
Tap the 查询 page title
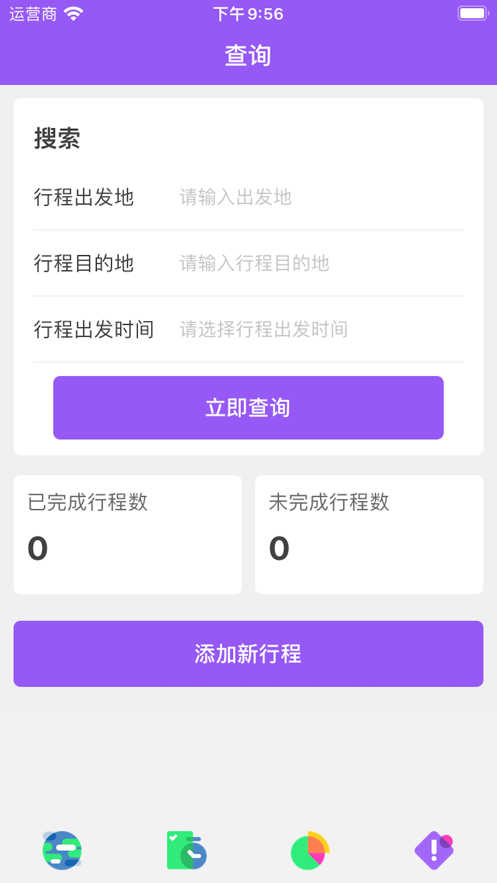(248, 56)
